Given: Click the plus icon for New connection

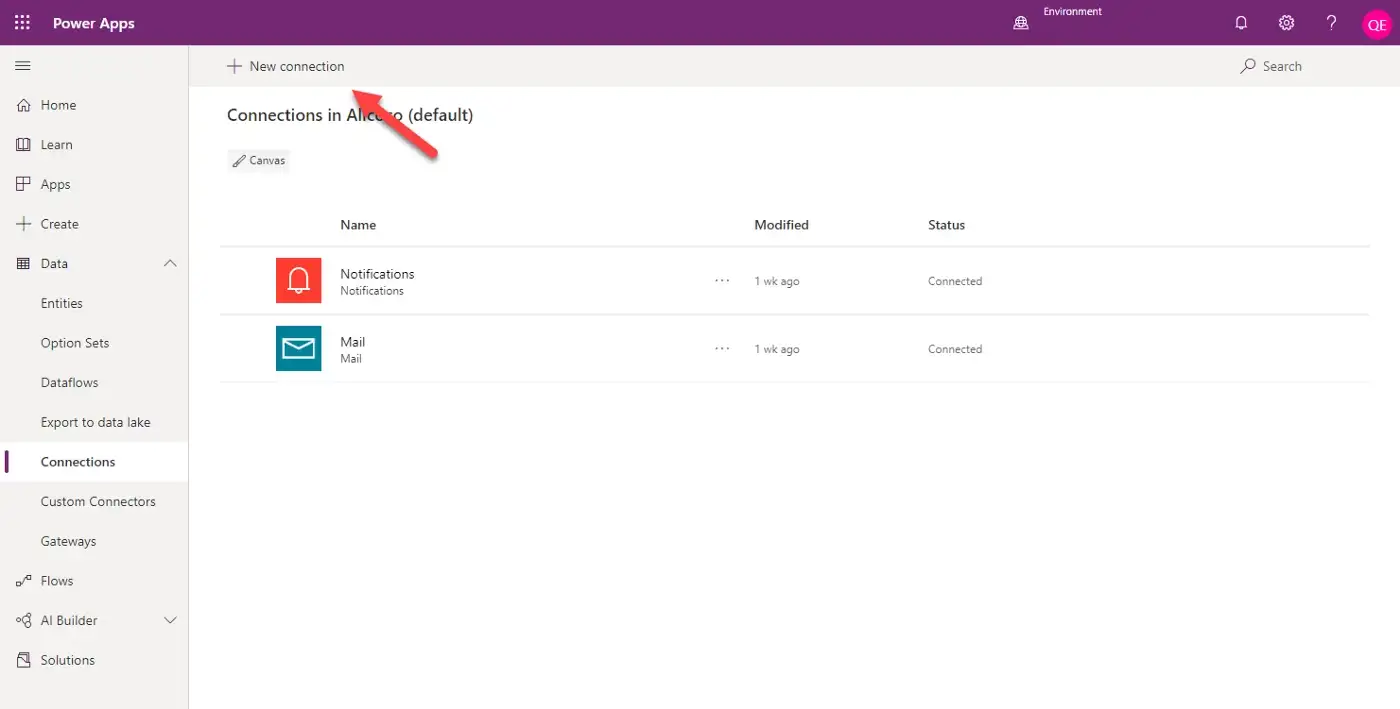Looking at the screenshot, I should tap(234, 66).
